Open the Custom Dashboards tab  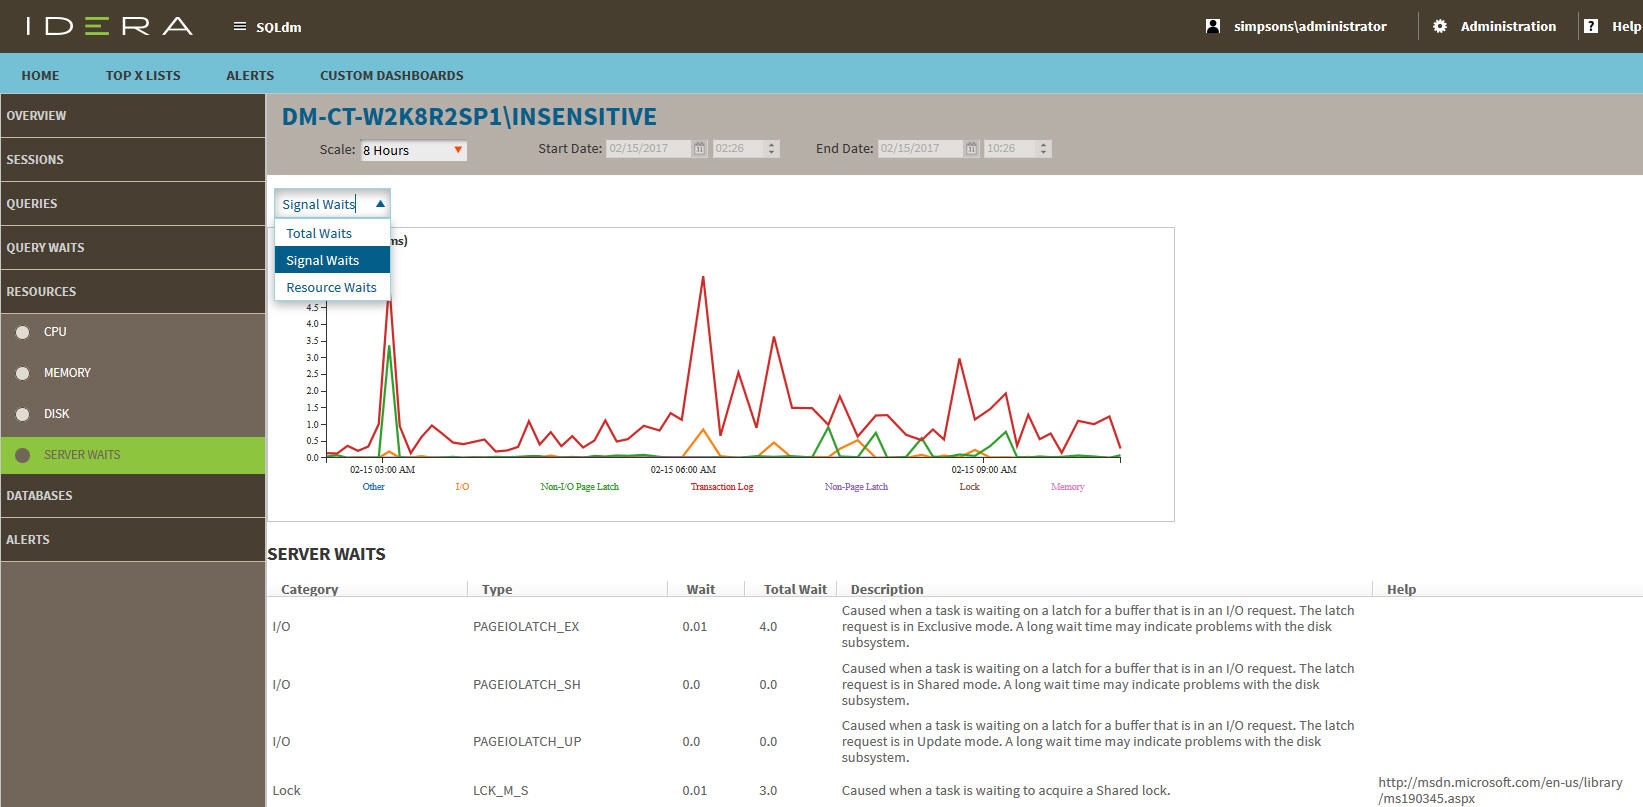(x=391, y=75)
